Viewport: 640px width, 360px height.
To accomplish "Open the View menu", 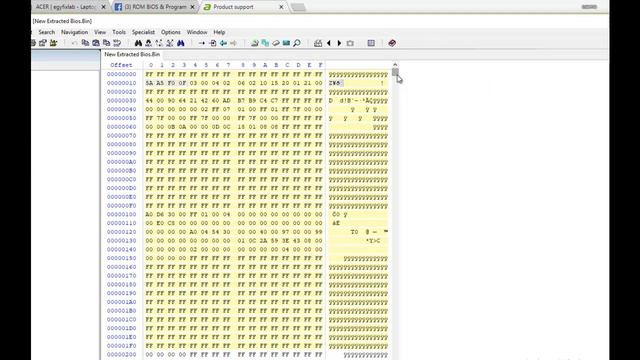I will click(100, 32).
